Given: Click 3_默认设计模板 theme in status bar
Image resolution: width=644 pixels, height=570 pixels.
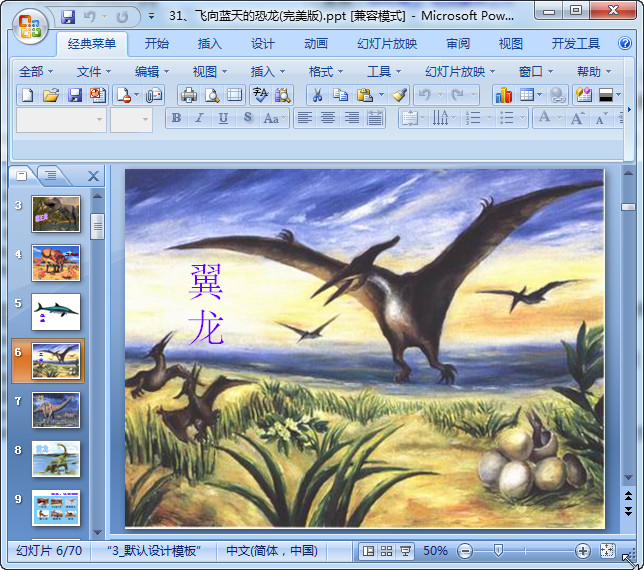Looking at the screenshot, I should tap(154, 551).
